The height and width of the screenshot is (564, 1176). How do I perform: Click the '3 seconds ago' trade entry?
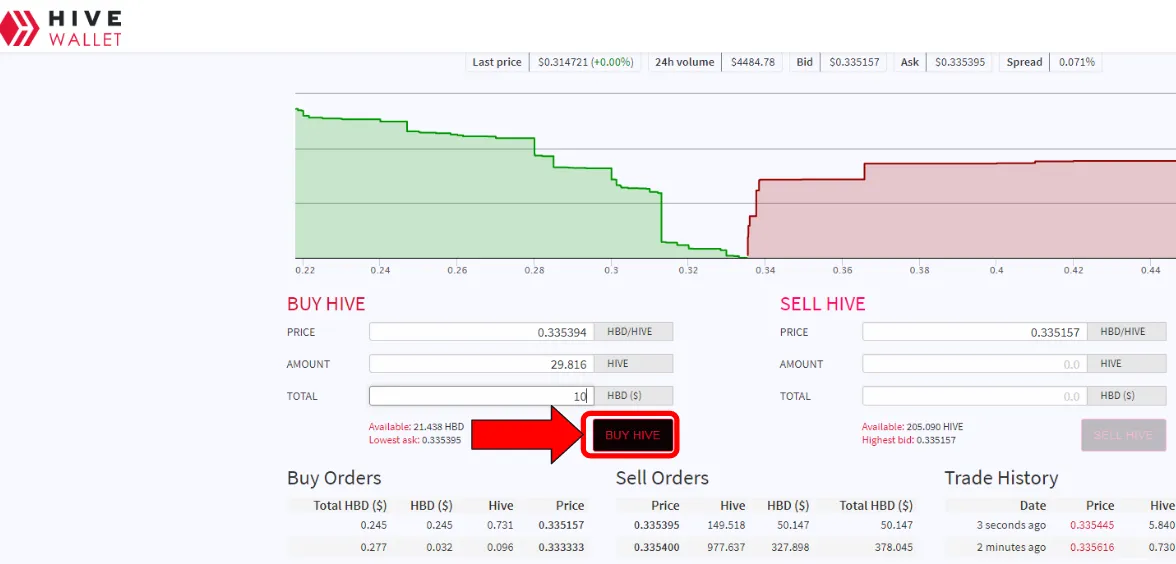click(1010, 526)
